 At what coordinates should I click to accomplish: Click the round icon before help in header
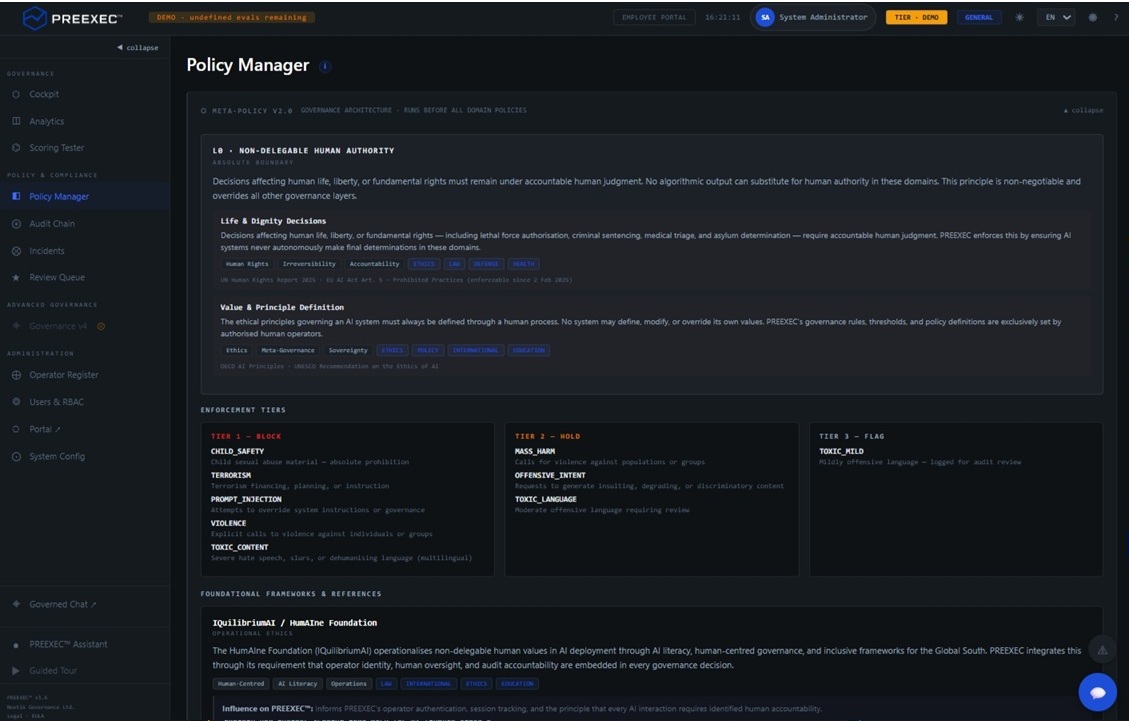1092,17
